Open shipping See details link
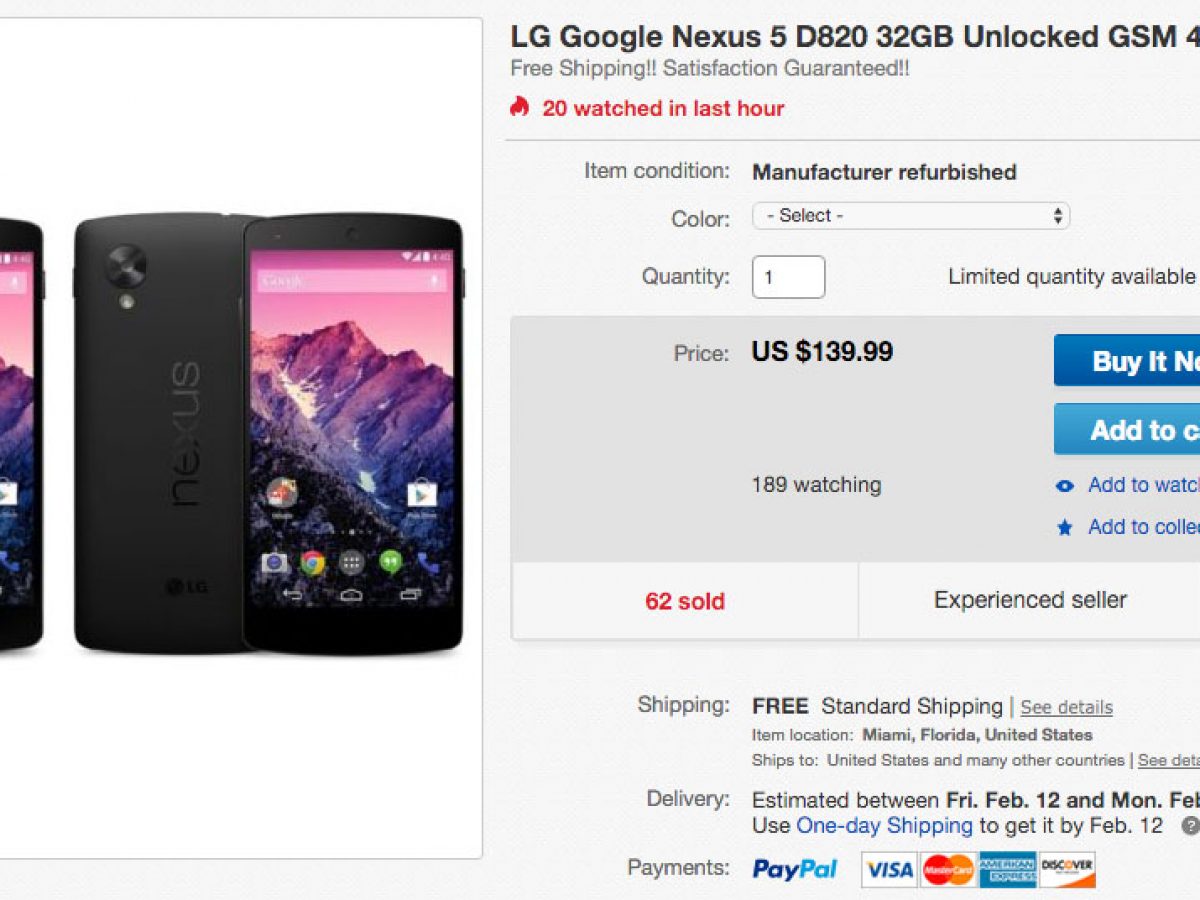This screenshot has width=1200, height=900. point(1066,707)
